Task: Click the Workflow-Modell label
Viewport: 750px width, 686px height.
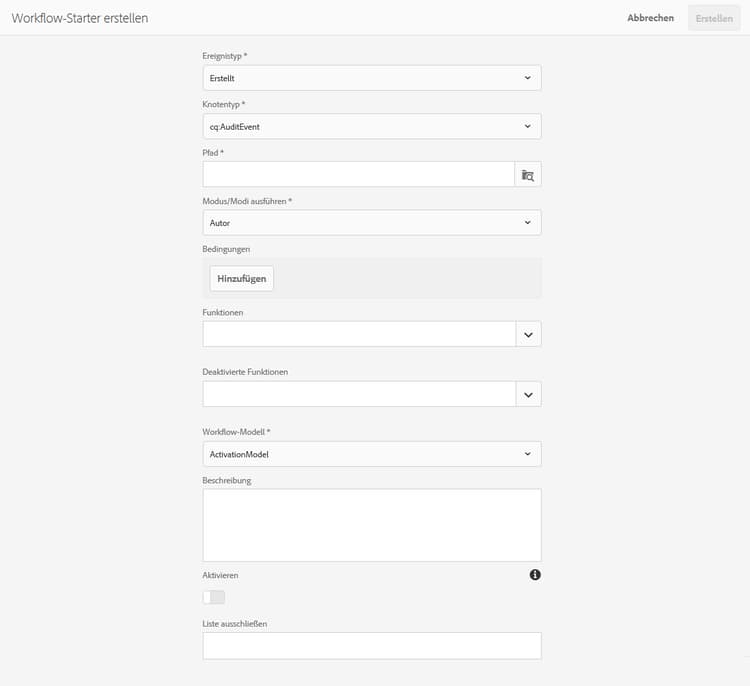Action: pos(236,432)
